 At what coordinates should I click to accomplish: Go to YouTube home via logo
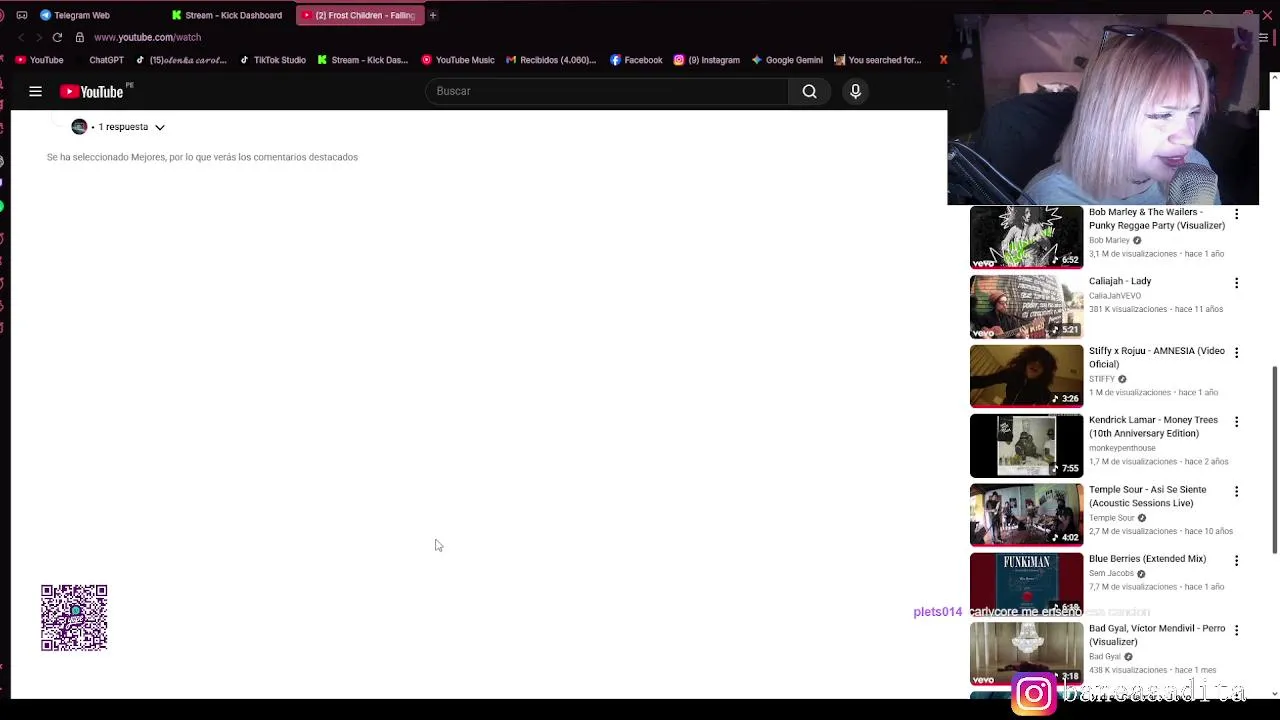click(92, 91)
